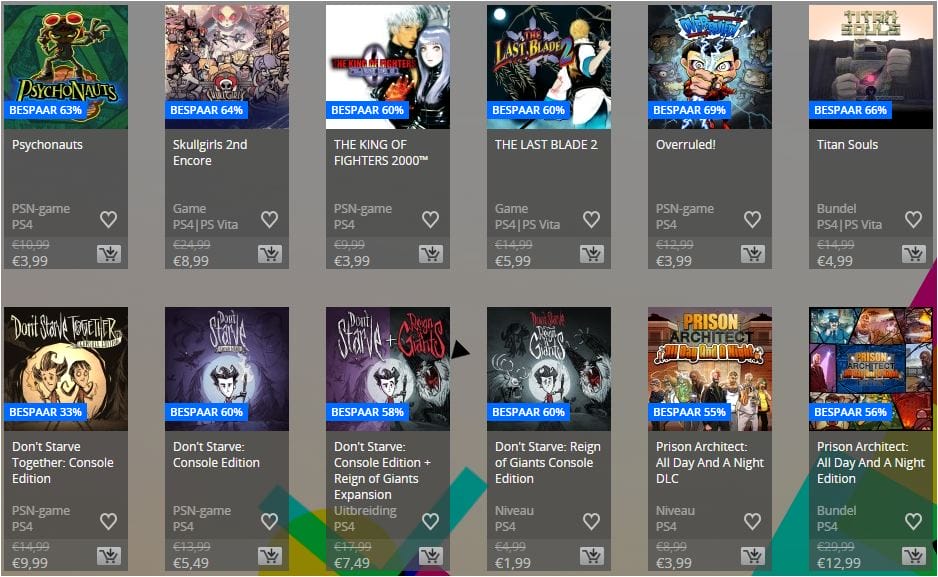Viewport: 938px width, 577px height.
Task: Toggle wishlist heart for Psychonauts
Action: (108, 219)
